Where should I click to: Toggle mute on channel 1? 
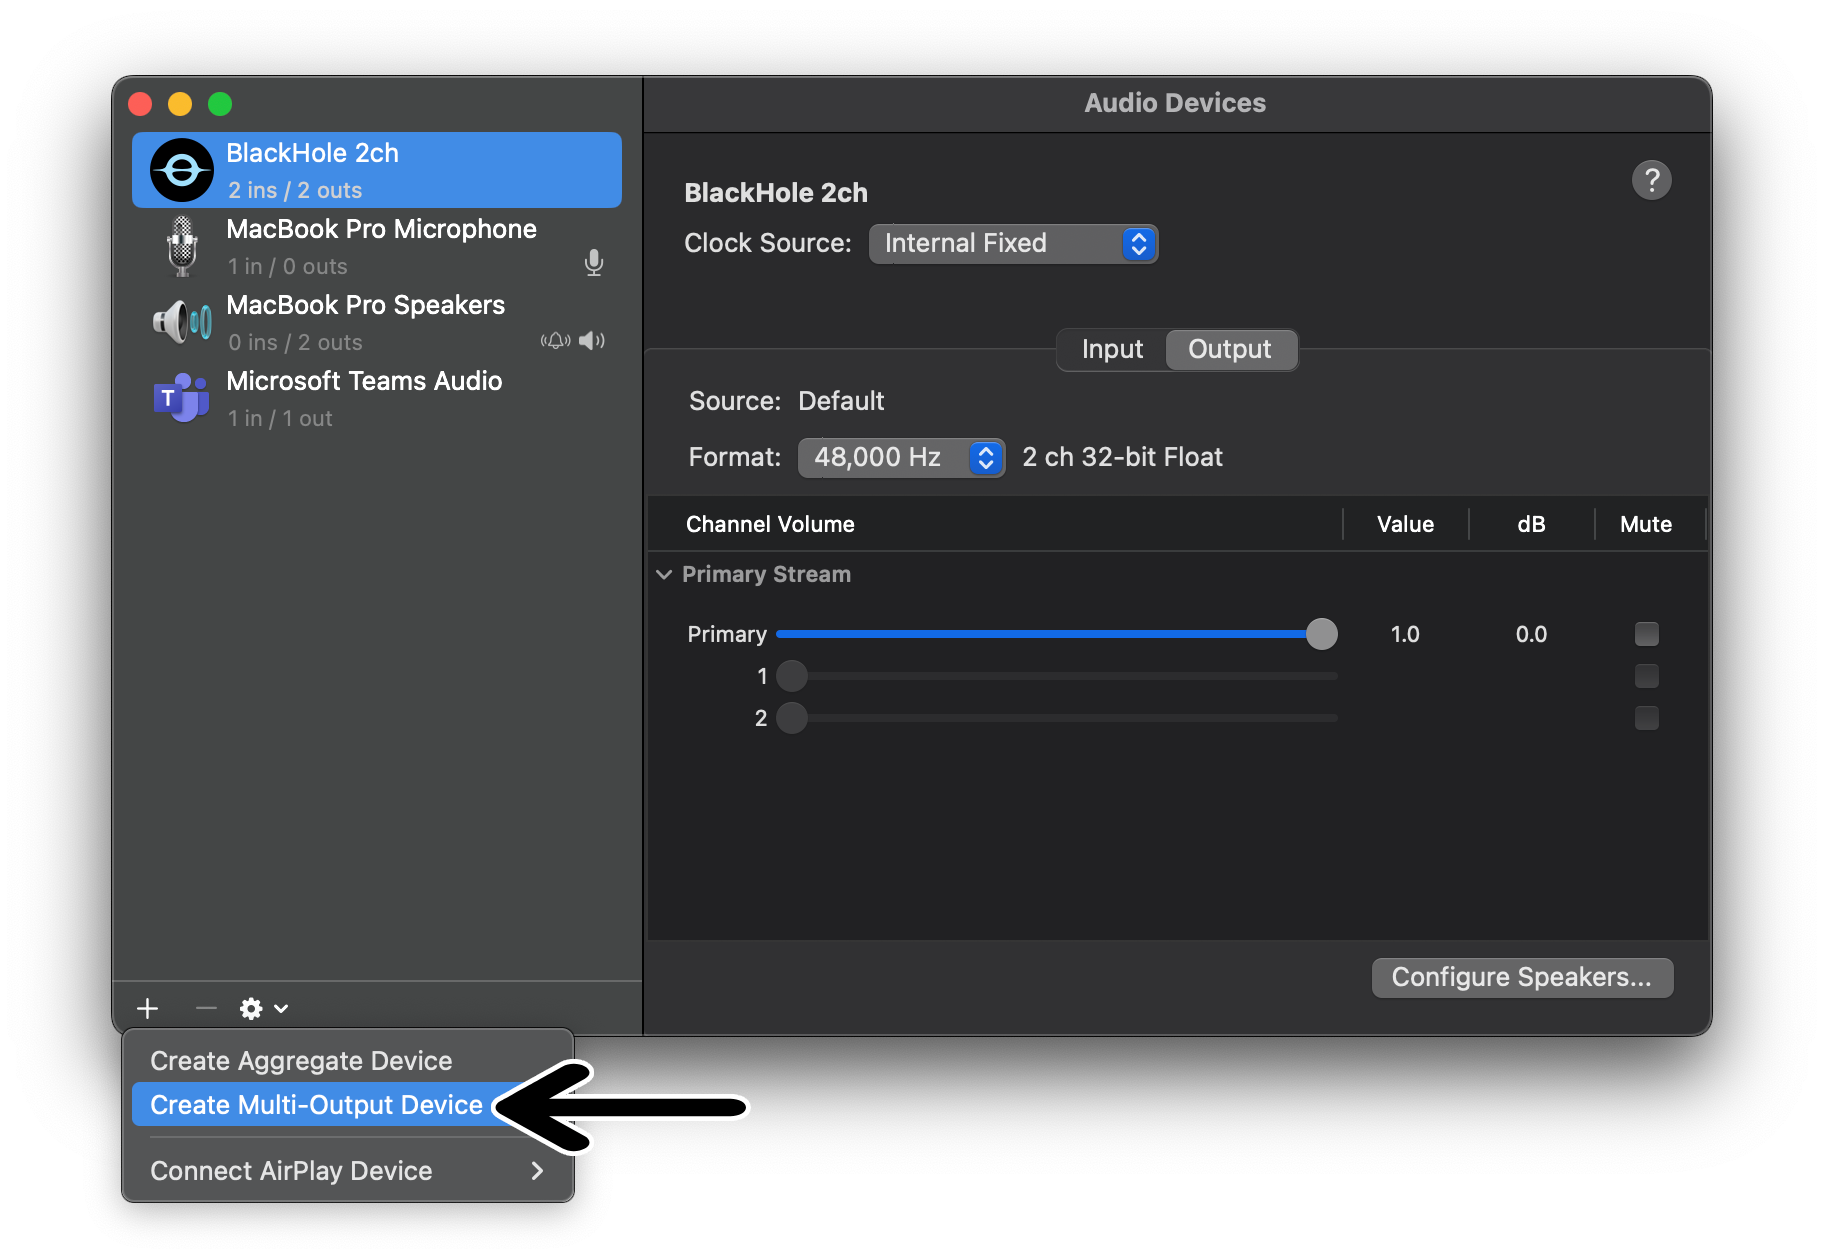pos(1646,675)
